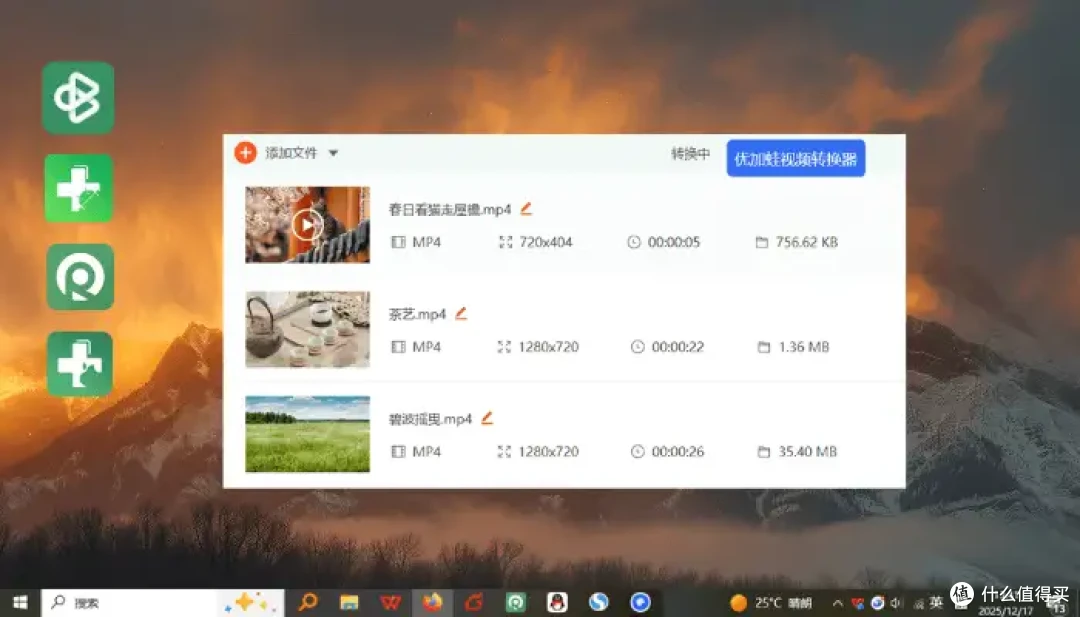
Task: Click the folder icon beside 756.62 KB
Action: coord(762,242)
